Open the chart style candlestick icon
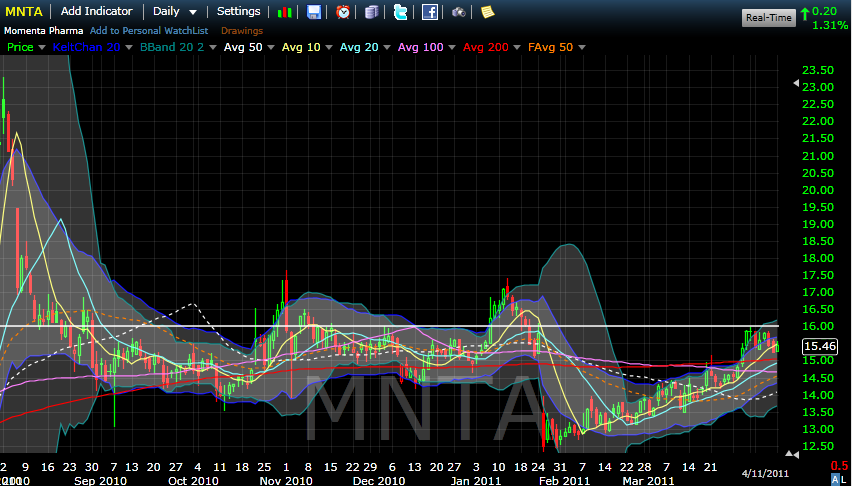 click(284, 12)
